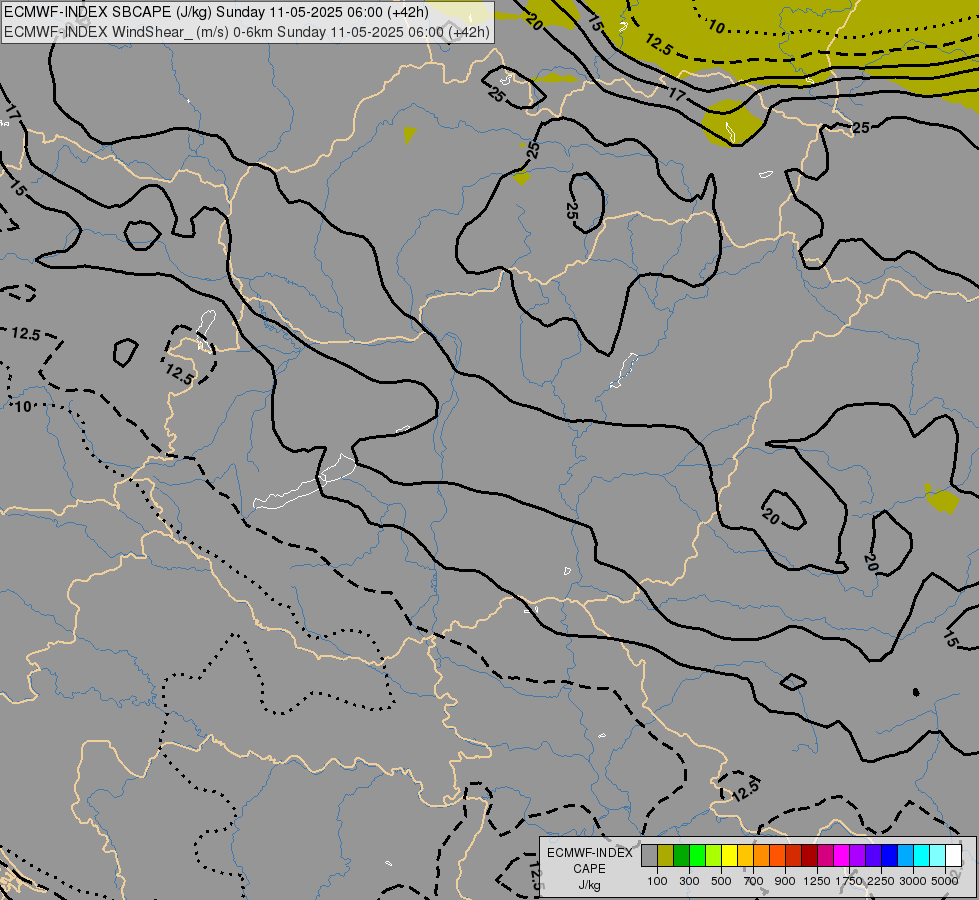Click the gray swatch in CAPE legend
The width and height of the screenshot is (979, 900).
(649, 856)
